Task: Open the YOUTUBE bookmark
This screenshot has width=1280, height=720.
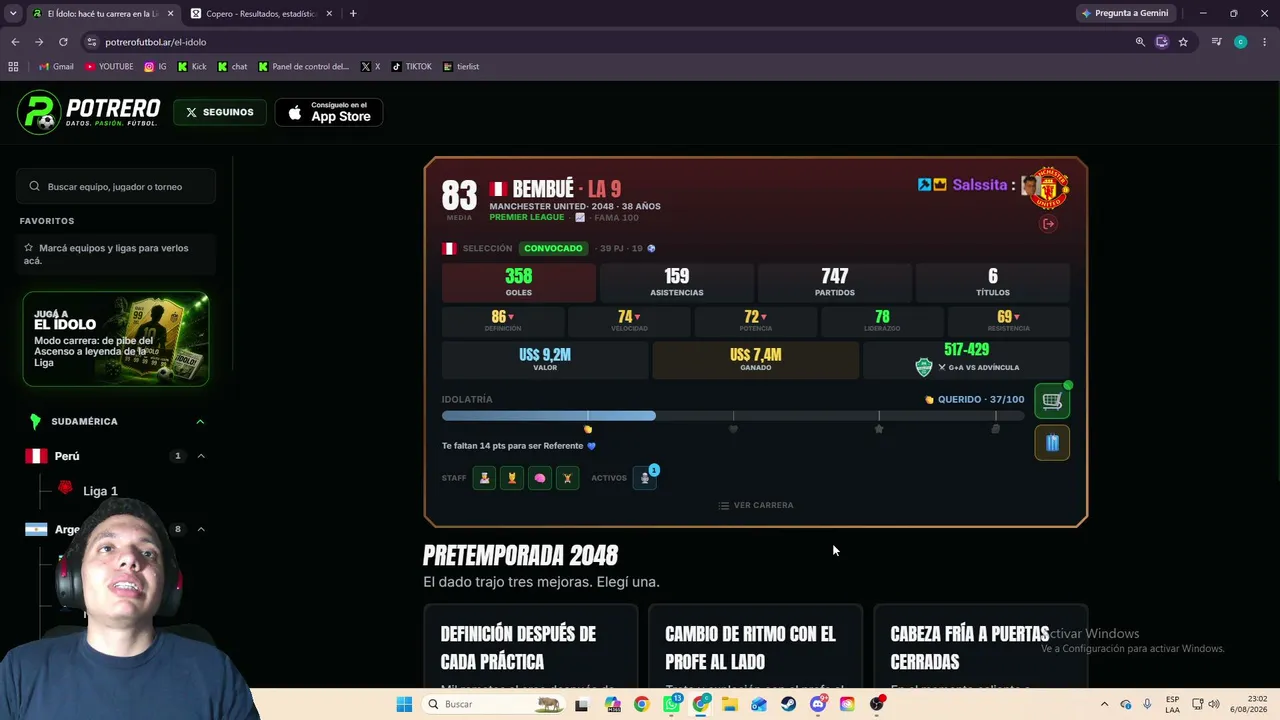Action: (x=109, y=67)
